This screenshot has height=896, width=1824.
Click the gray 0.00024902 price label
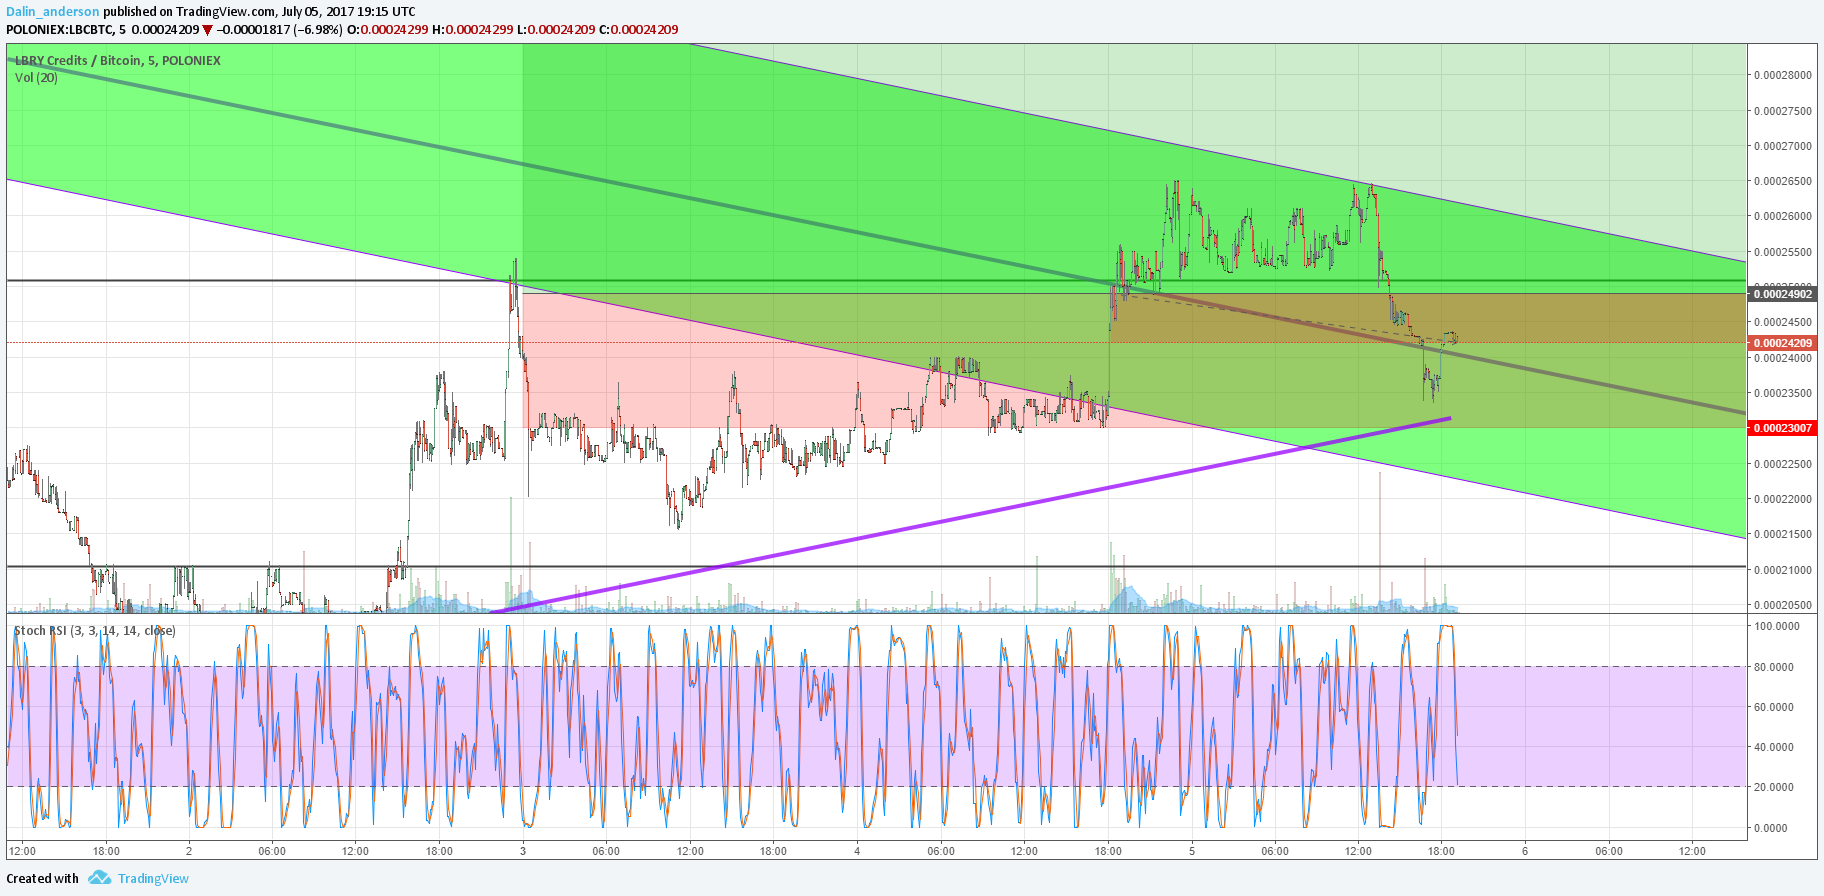(x=1782, y=293)
